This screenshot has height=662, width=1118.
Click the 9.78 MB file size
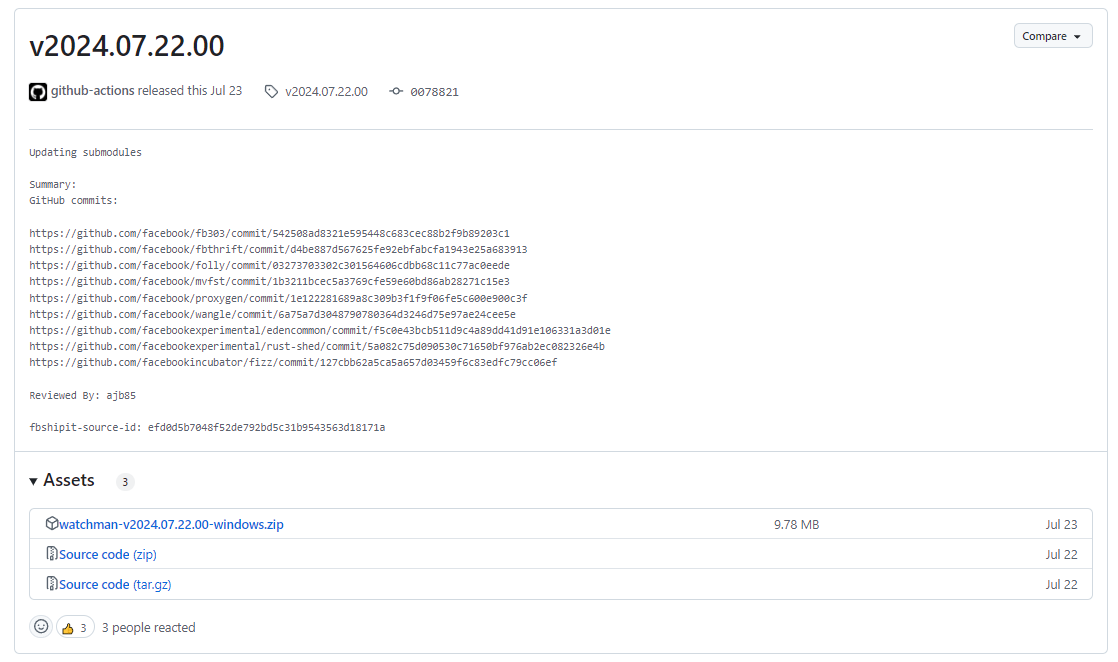pyautogui.click(x=796, y=524)
